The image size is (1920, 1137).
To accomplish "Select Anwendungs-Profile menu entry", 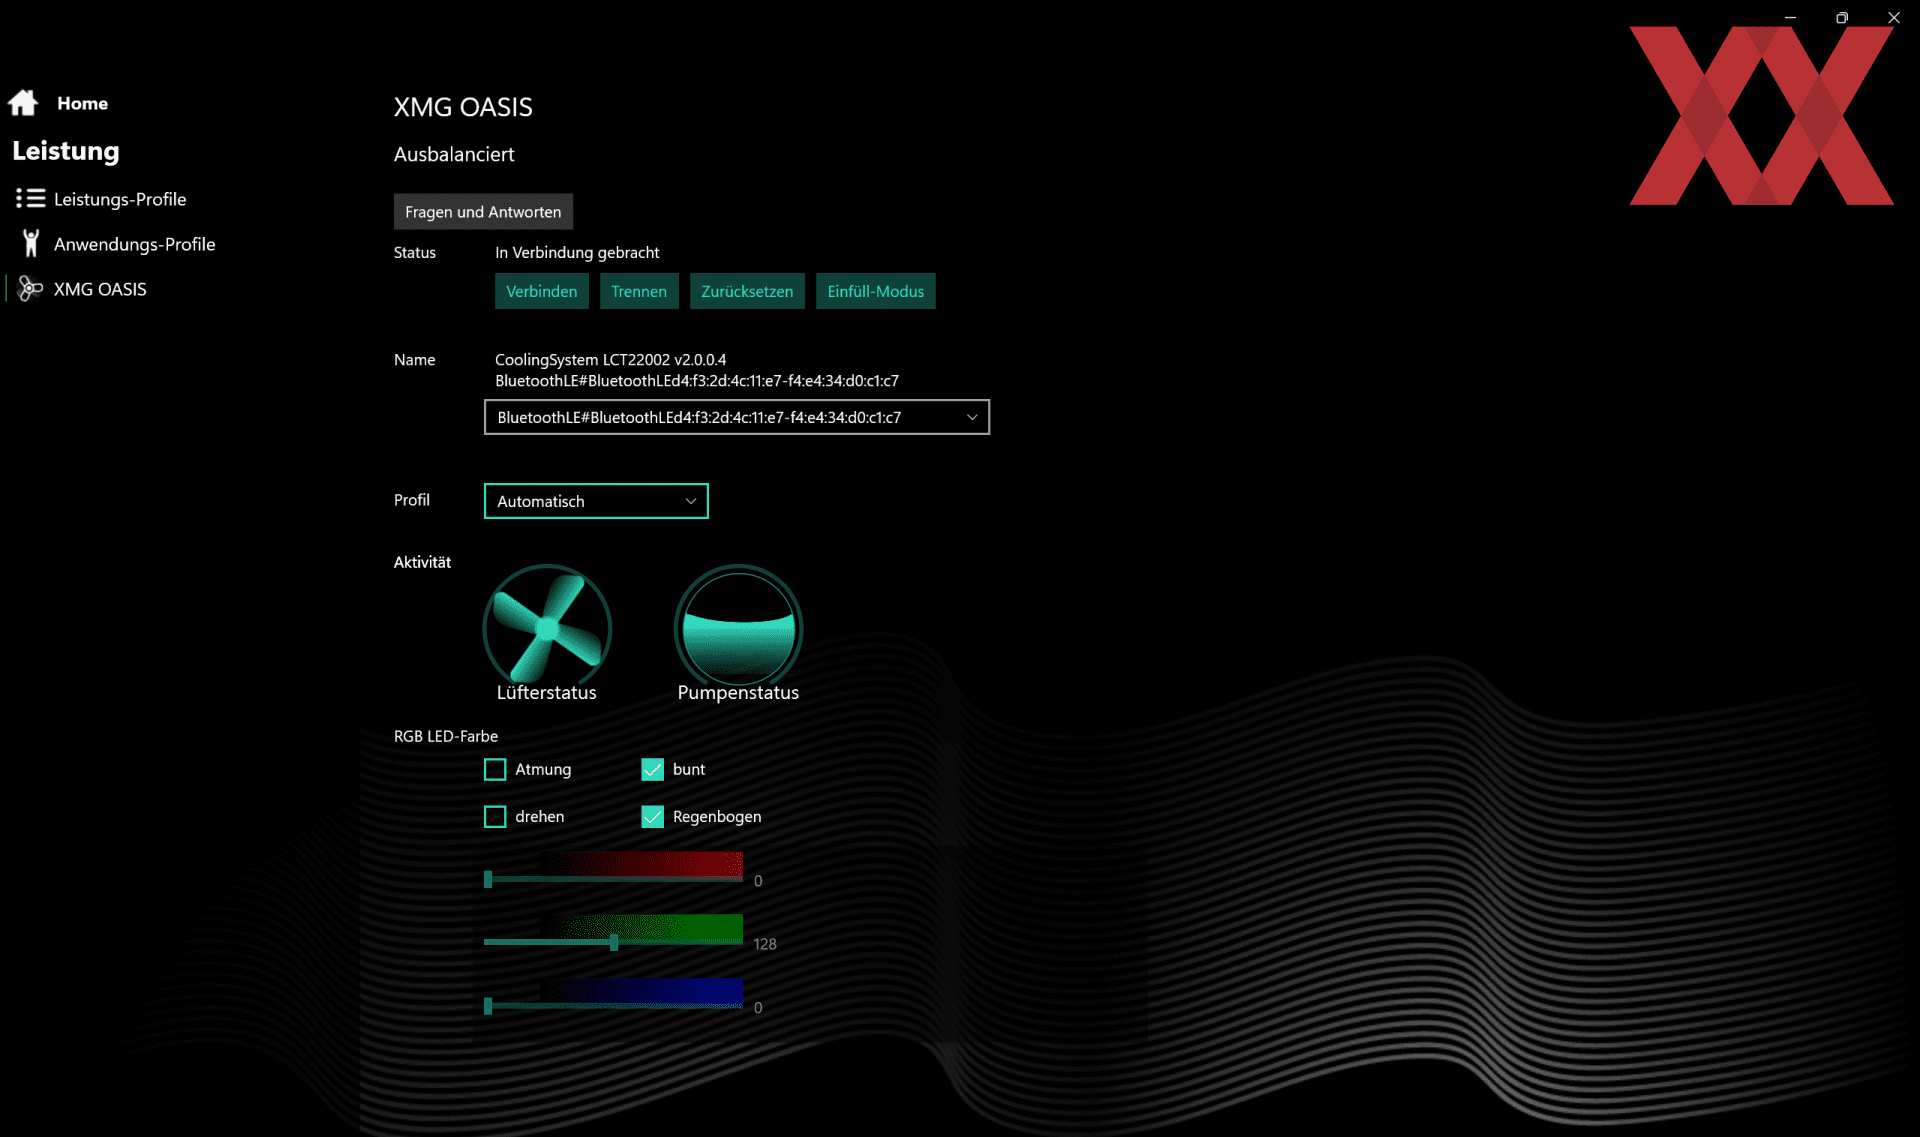I will [x=135, y=244].
